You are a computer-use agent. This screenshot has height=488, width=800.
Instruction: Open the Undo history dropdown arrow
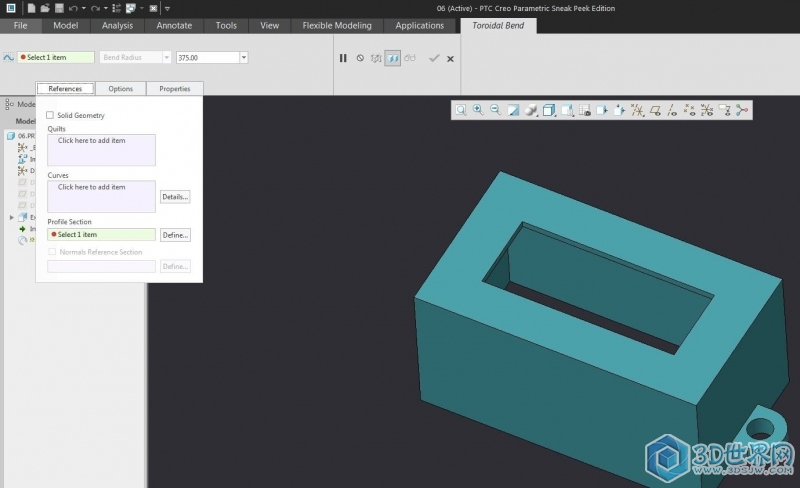tap(84, 8)
